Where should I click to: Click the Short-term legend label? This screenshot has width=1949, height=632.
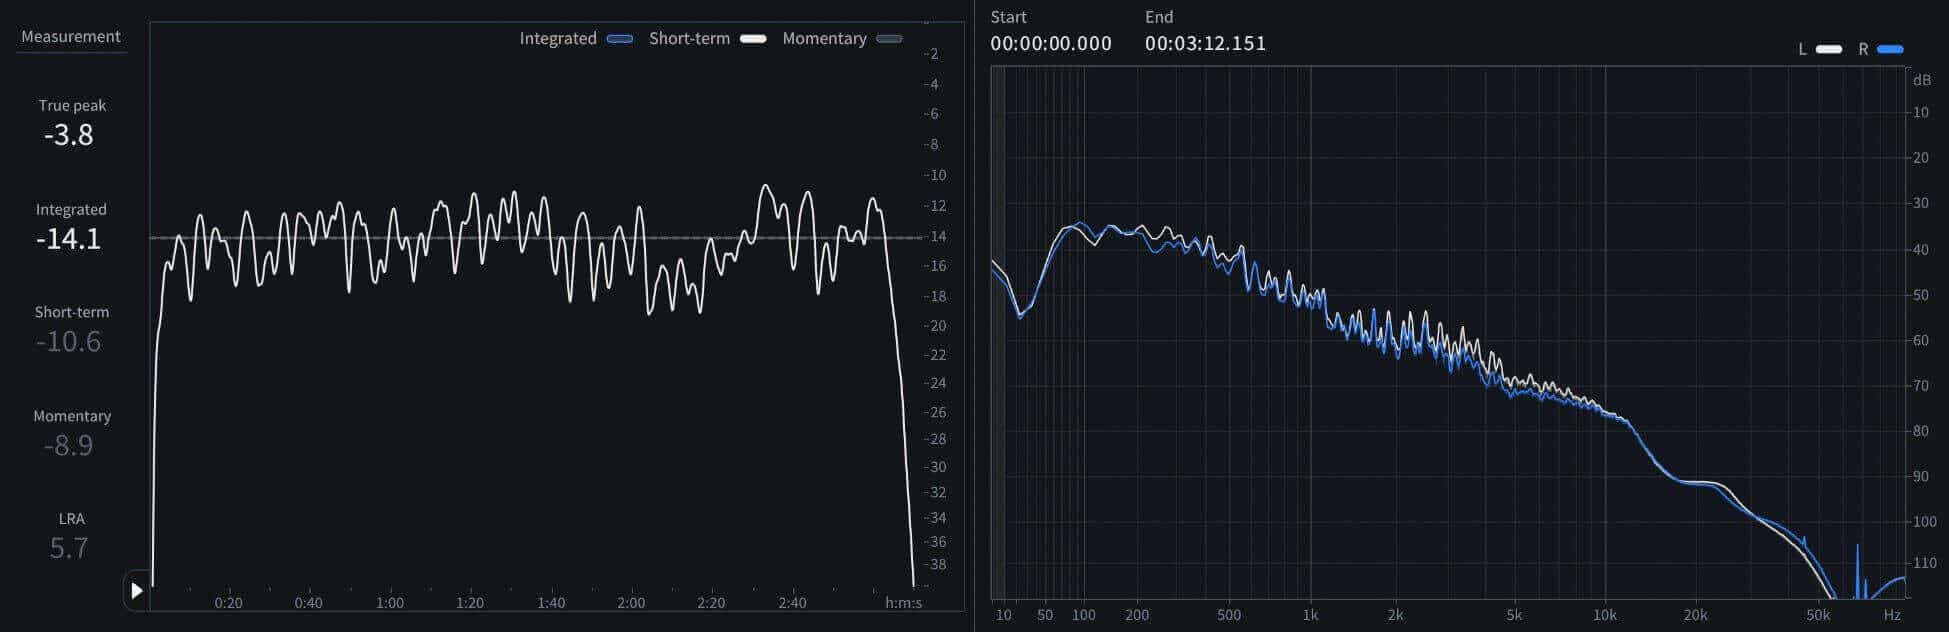[x=689, y=39]
